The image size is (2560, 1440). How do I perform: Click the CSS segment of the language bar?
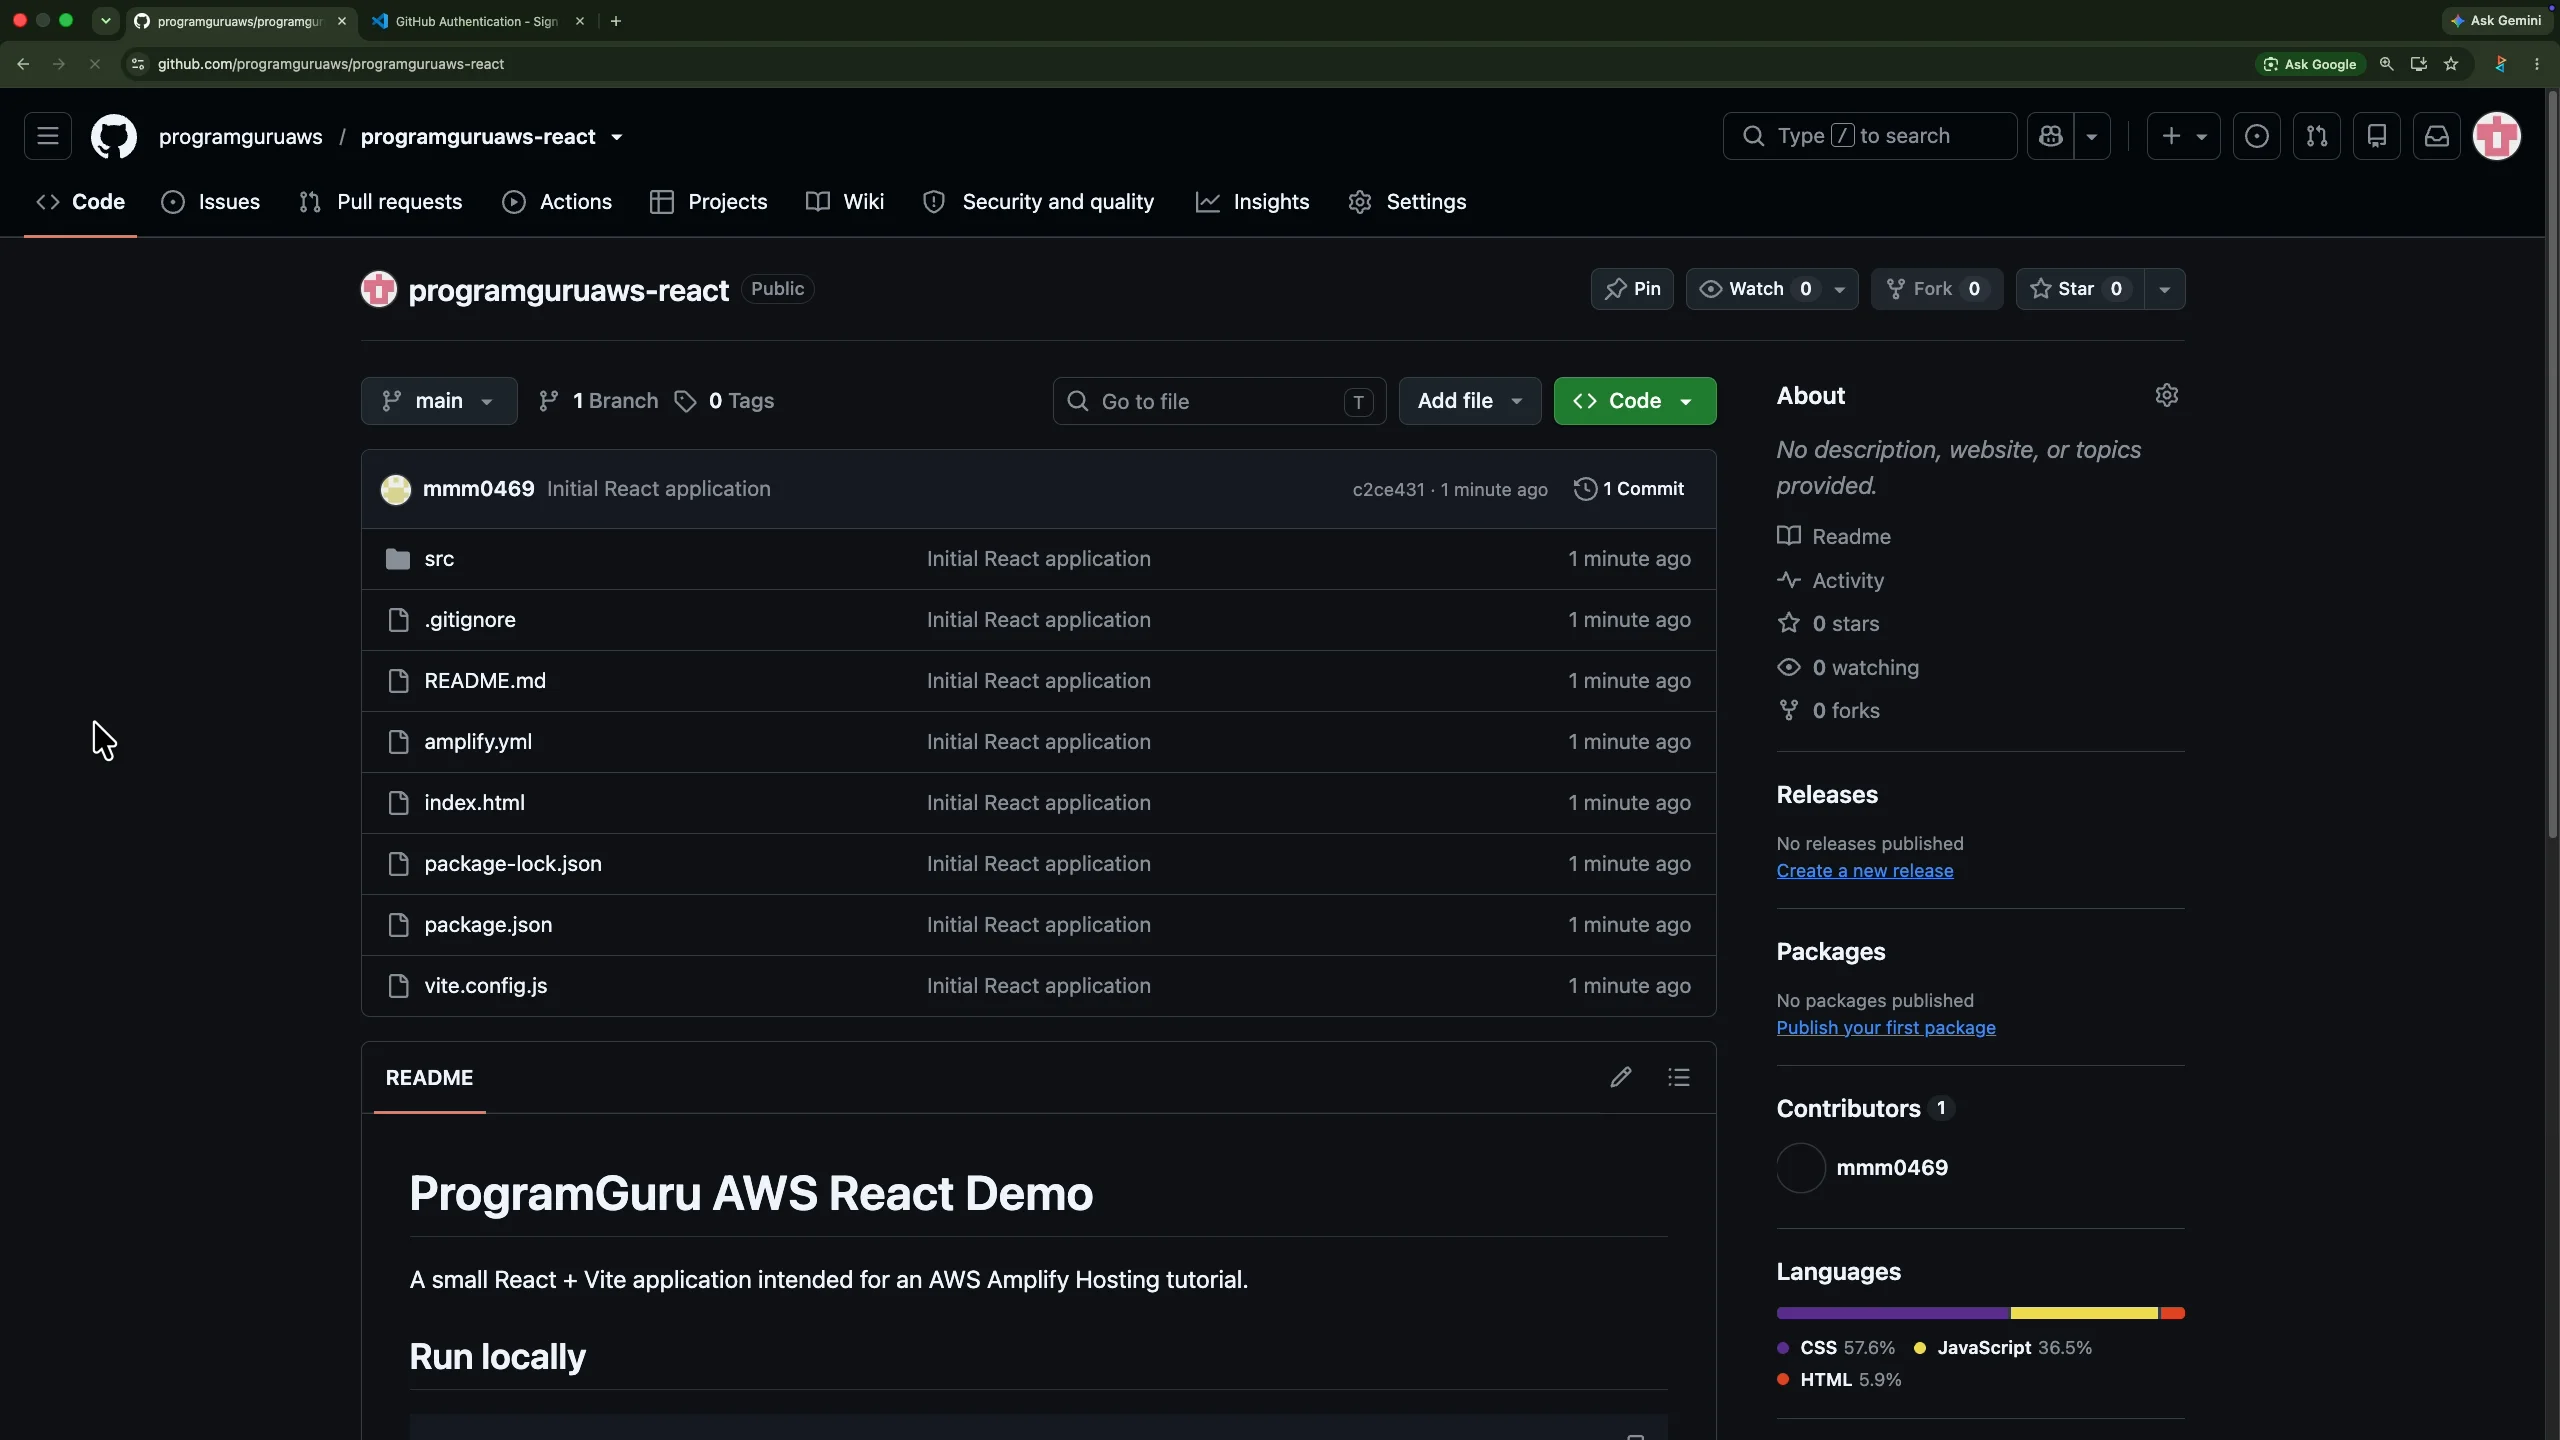click(1893, 1313)
